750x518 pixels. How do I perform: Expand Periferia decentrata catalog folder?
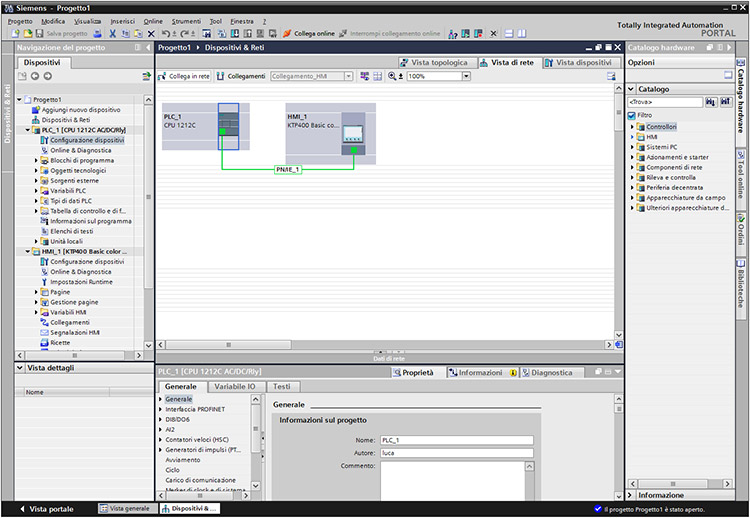632,187
